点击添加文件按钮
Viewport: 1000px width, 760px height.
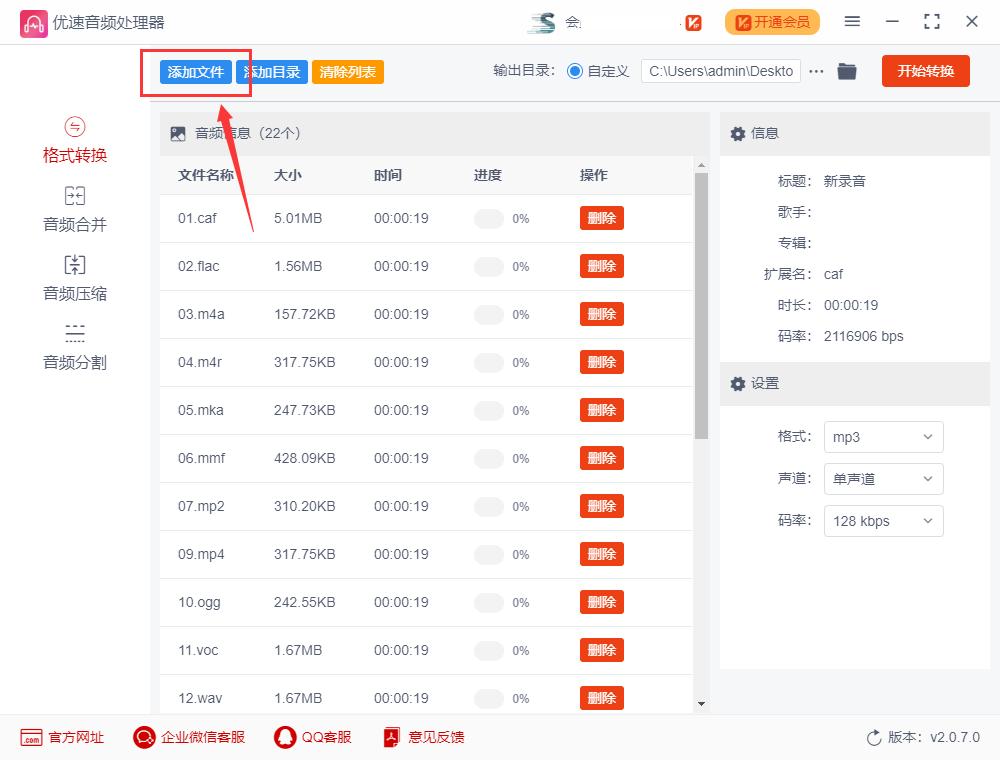click(194, 71)
